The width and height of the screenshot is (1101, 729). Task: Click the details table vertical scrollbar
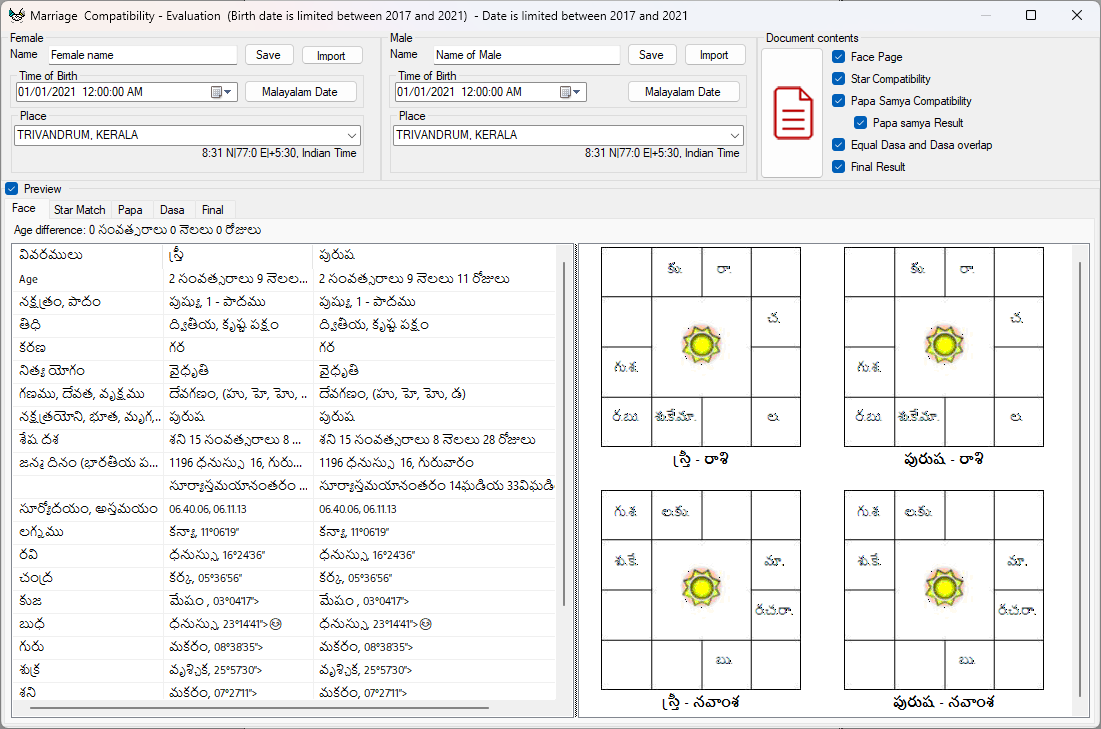tap(564, 433)
